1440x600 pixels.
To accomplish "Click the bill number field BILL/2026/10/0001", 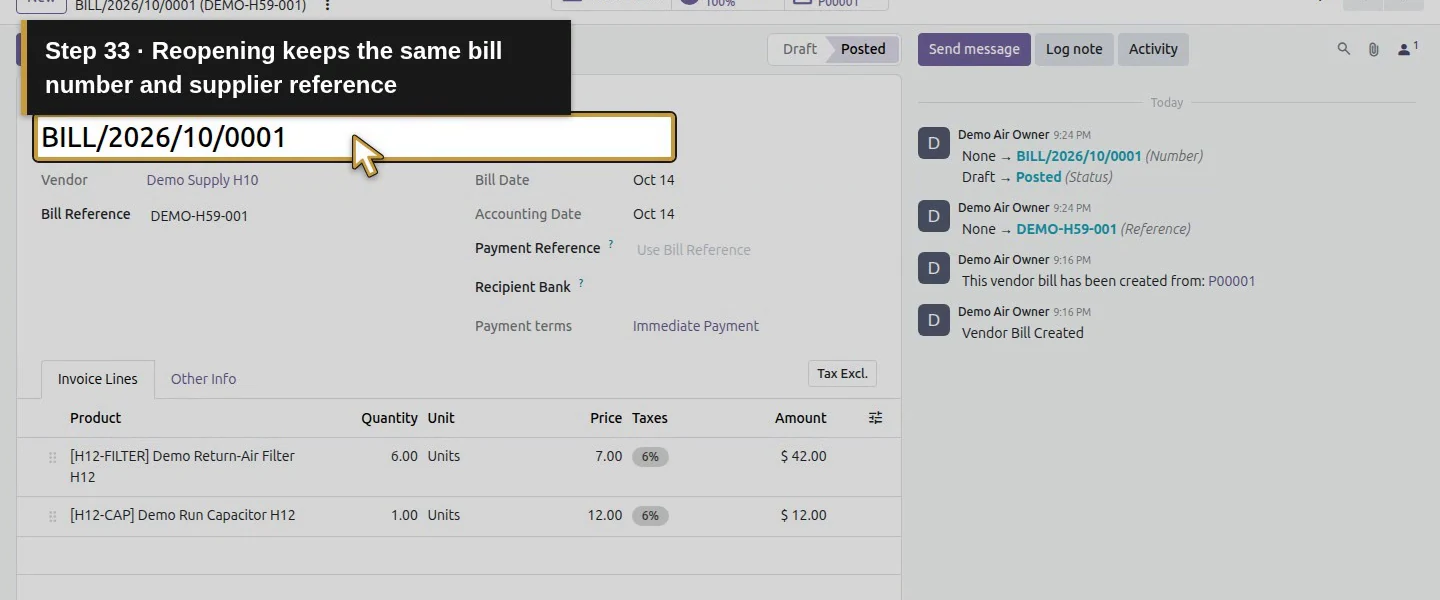I will (355, 137).
